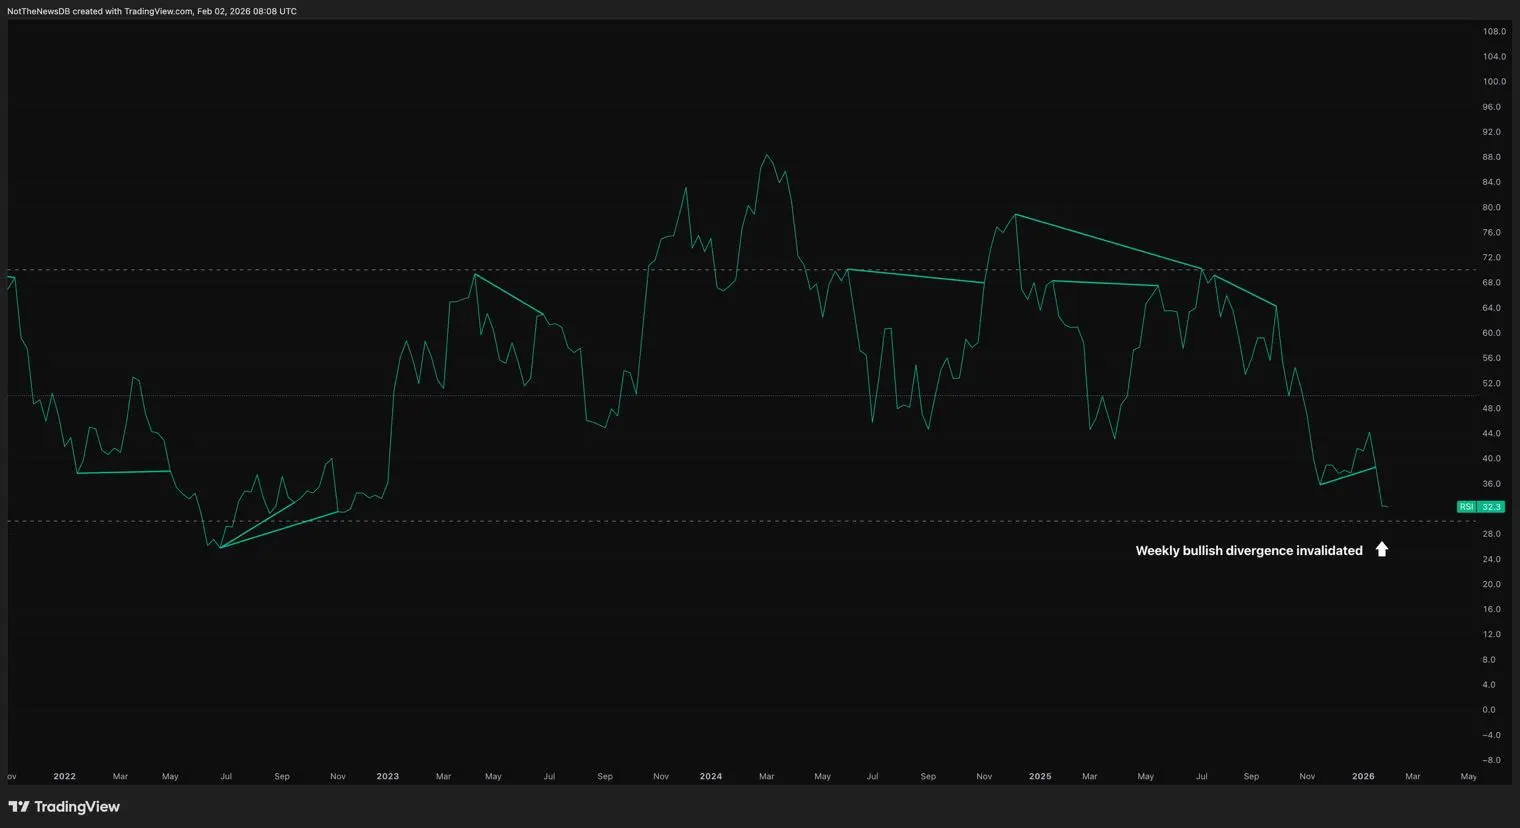Click the 4.0 scale value above 0.0

pyautogui.click(x=1489, y=685)
